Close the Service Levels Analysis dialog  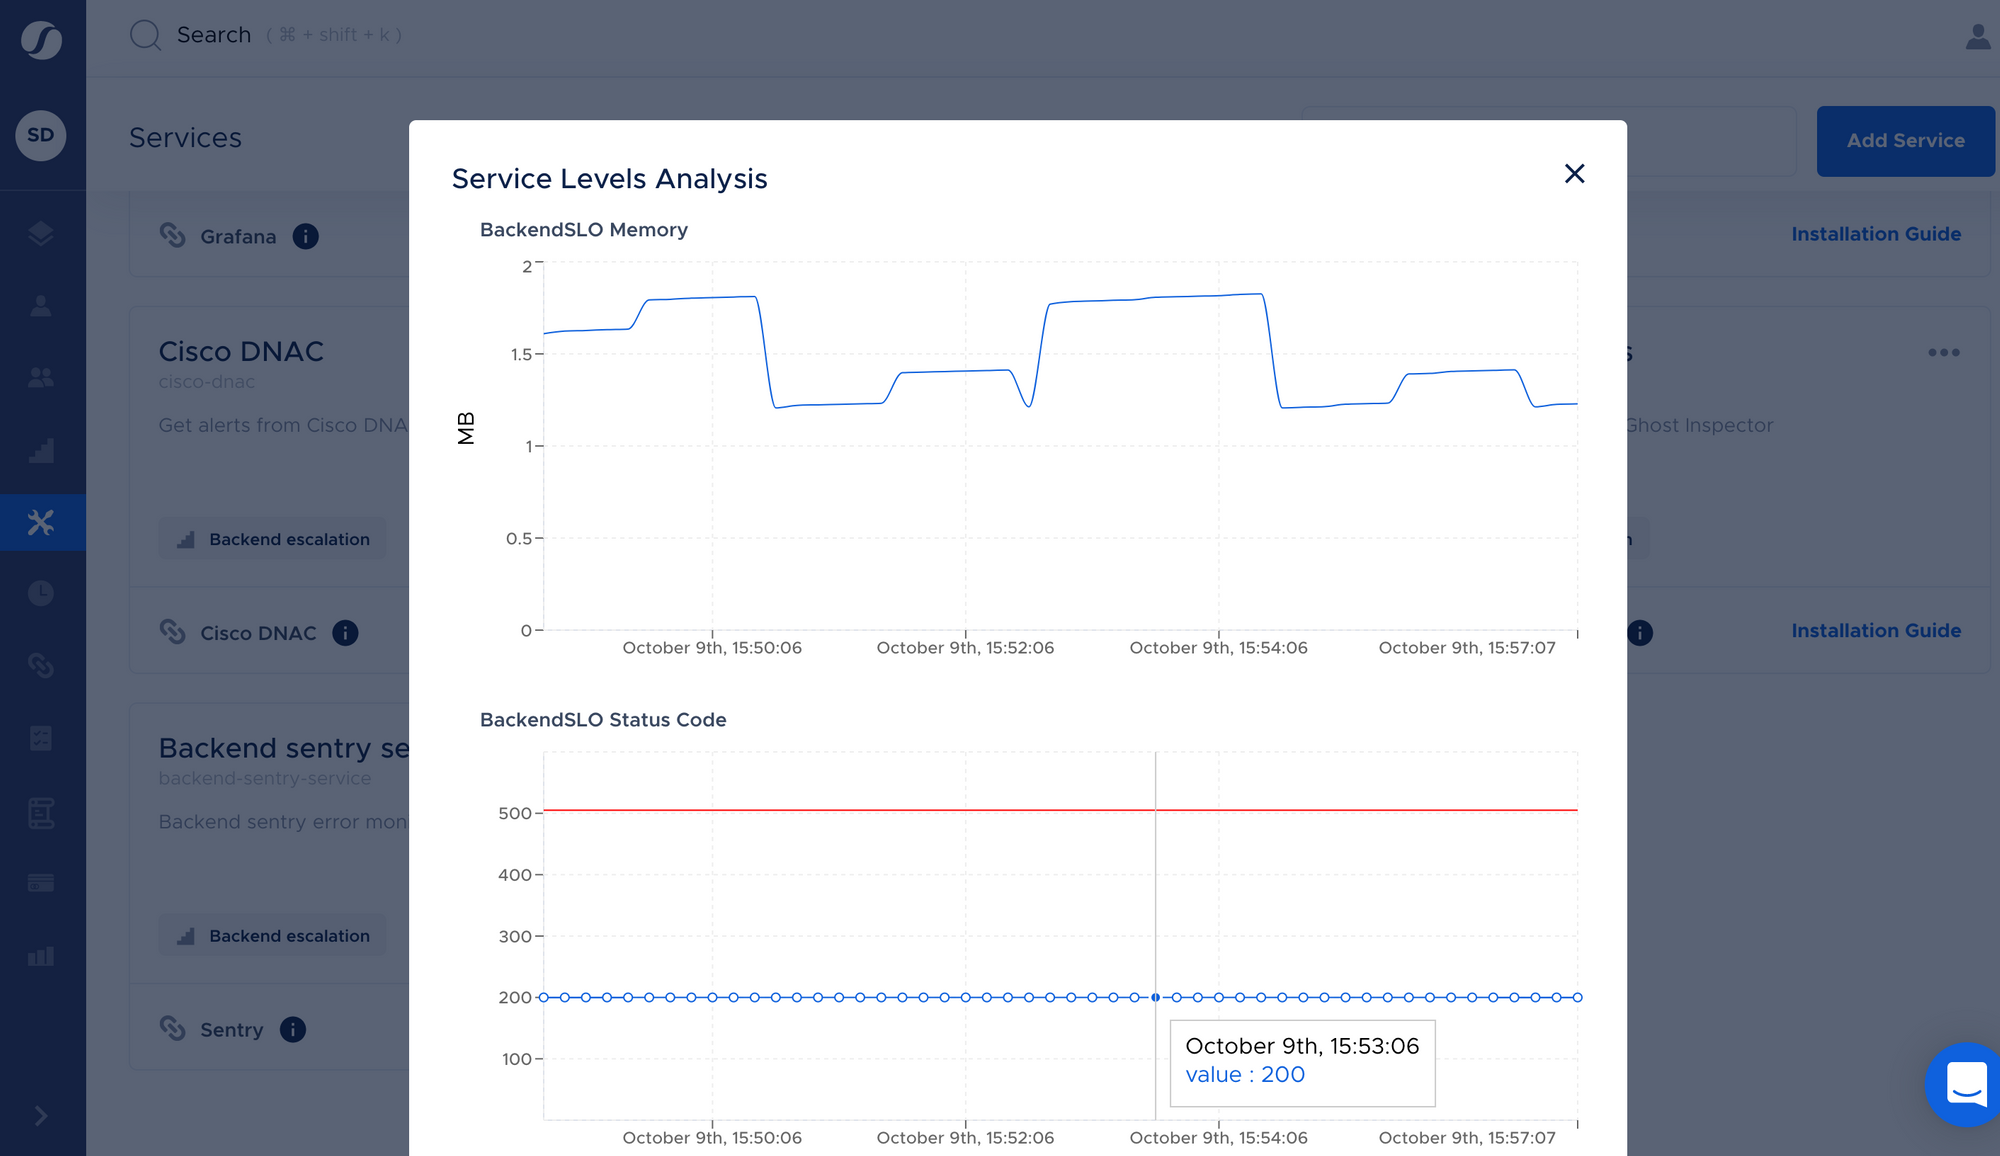point(1574,174)
